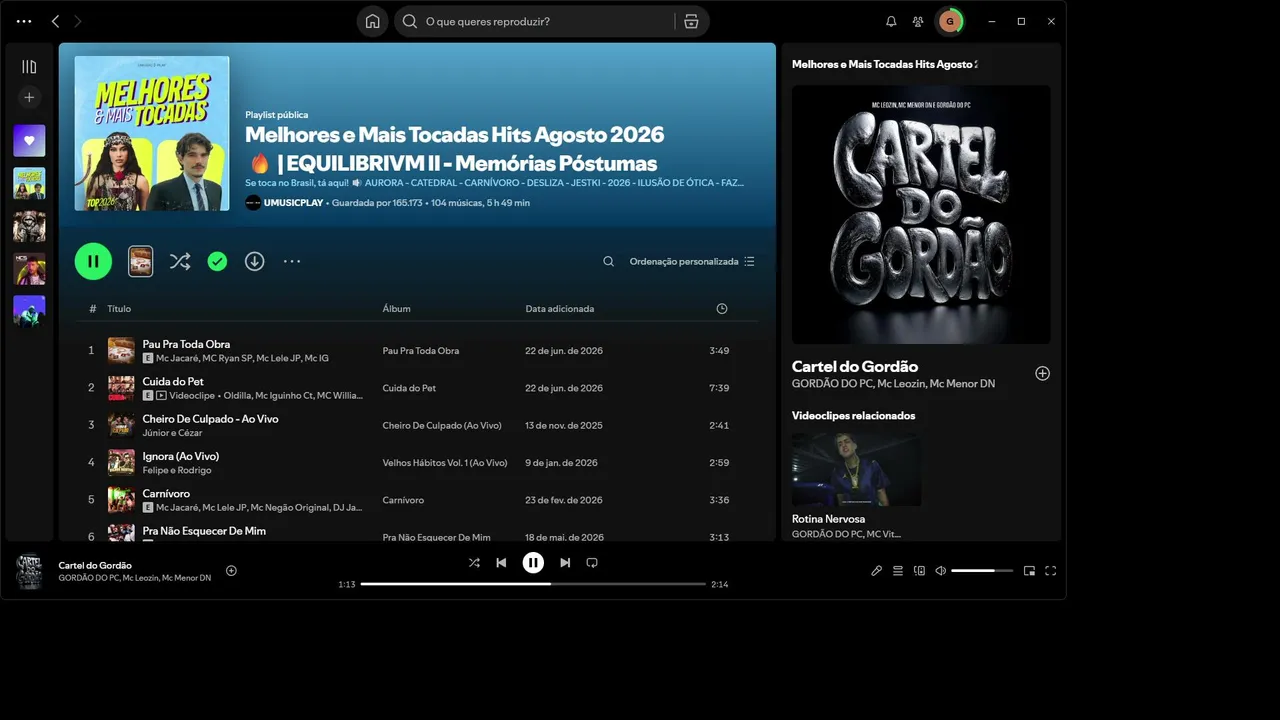
Task: Play the 'Rotina Nervosa' related video thumbnail
Action: click(856, 469)
